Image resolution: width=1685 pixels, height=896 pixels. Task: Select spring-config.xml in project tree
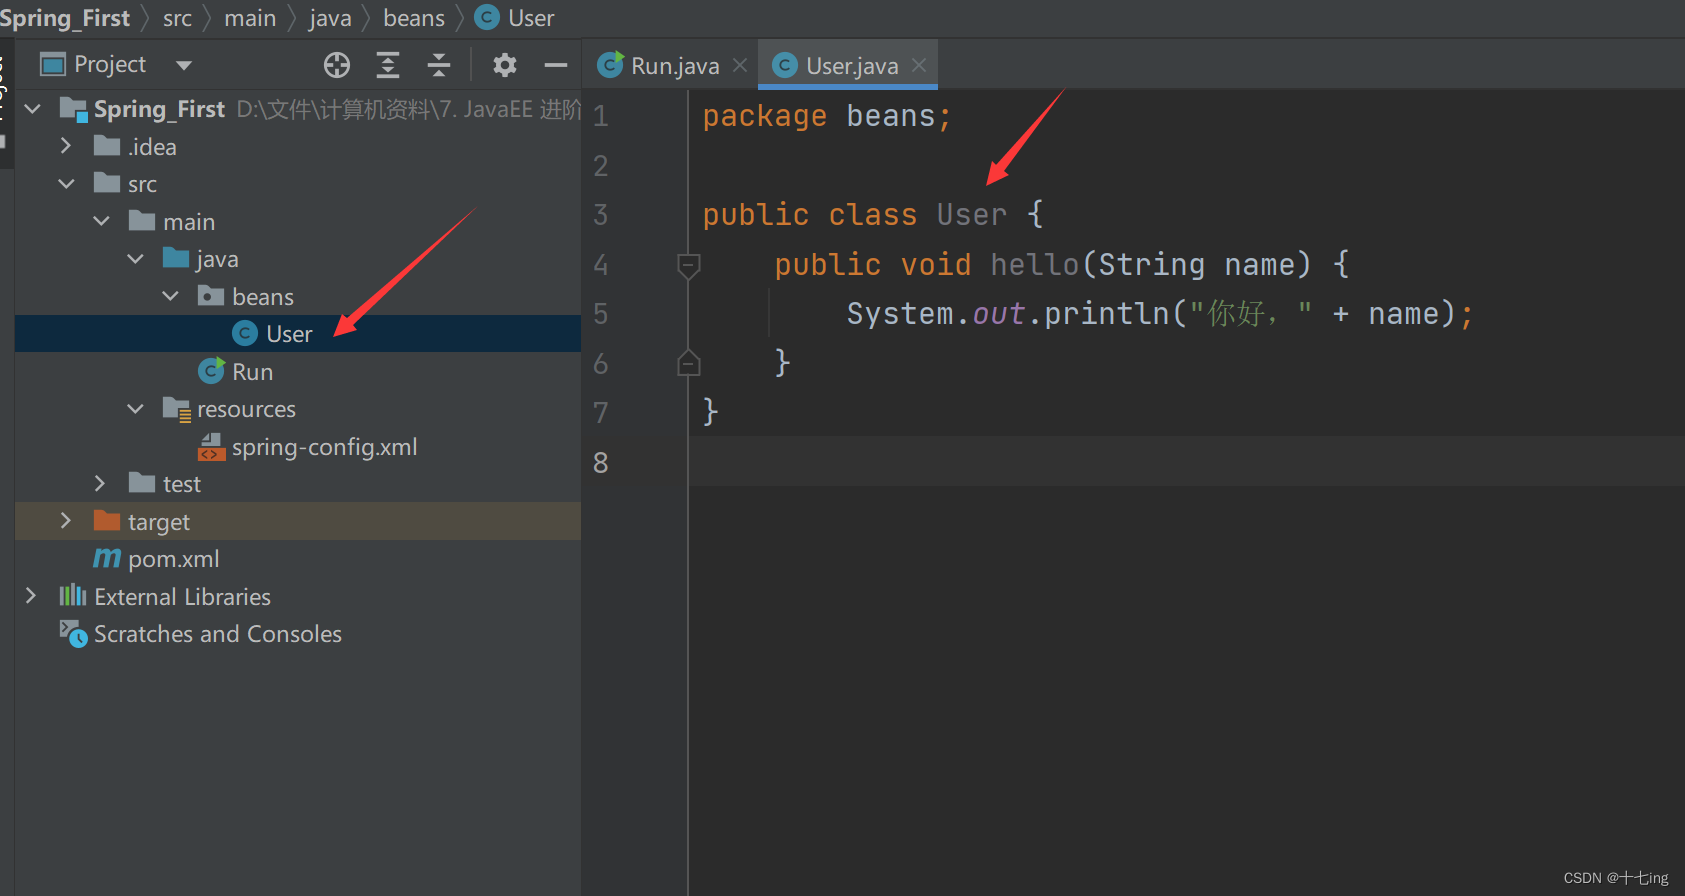pyautogui.click(x=324, y=447)
